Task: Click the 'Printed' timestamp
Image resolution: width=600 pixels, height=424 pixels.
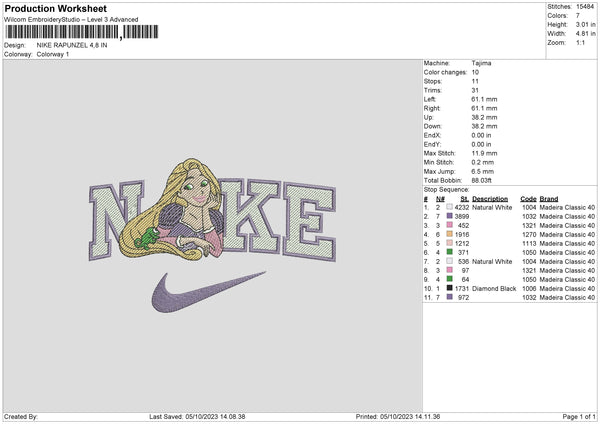Action: [398, 417]
